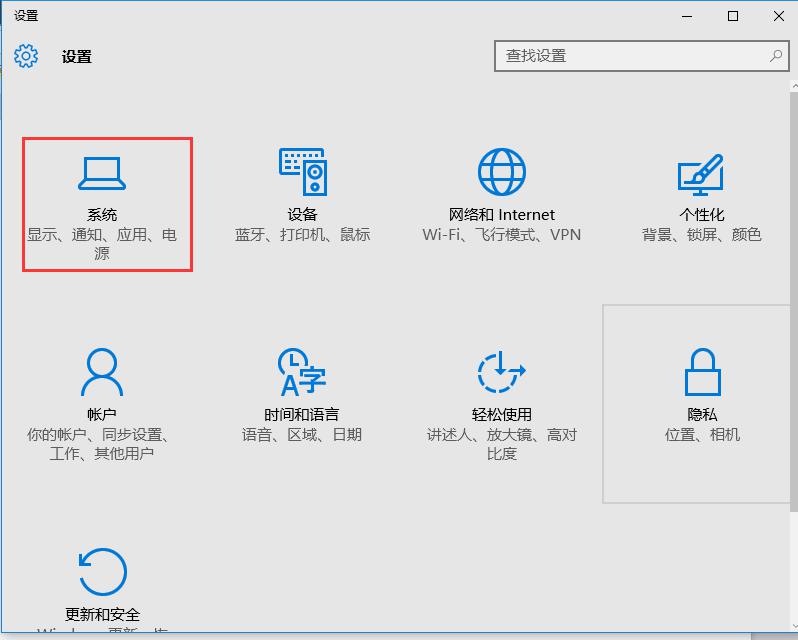Viewport: 798px width, 640px height.
Task: Click the 帐户 label text
Action: [102, 415]
